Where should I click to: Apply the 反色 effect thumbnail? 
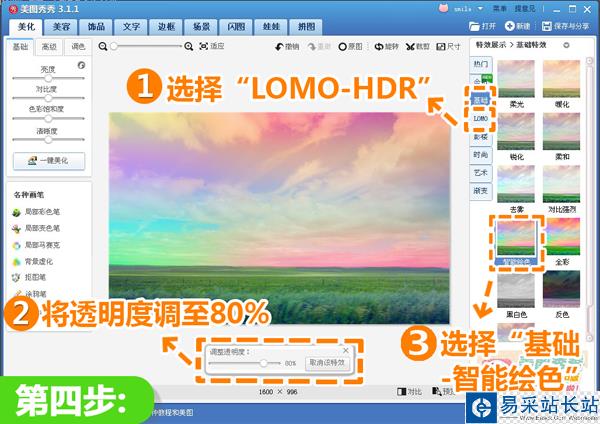[561, 289]
